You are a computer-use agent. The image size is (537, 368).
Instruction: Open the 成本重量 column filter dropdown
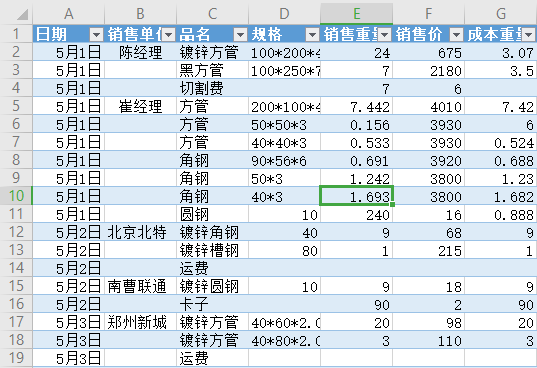tap(529, 35)
